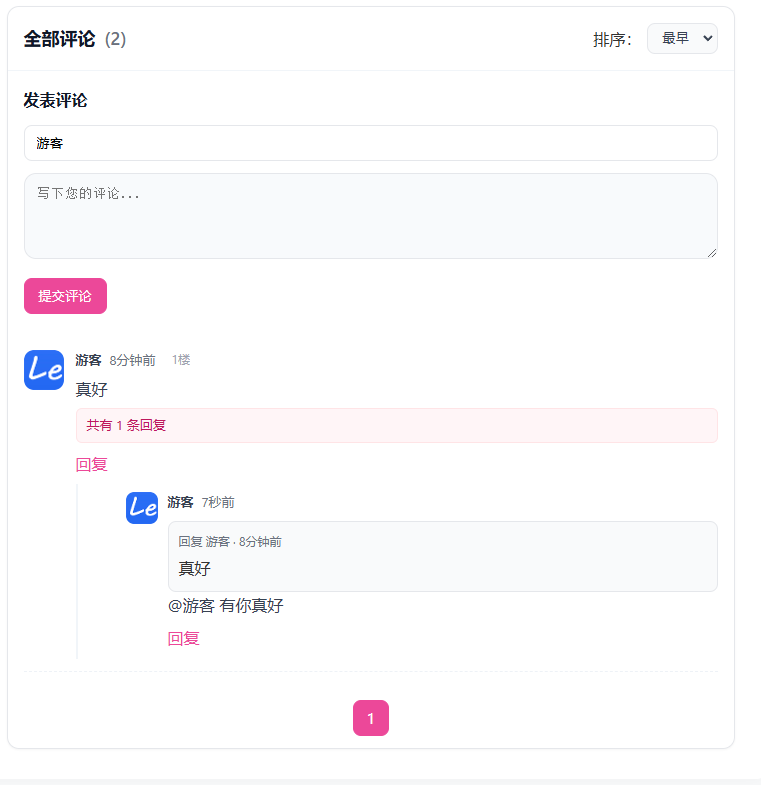Click the 7秒前 timestamp on the reply
This screenshot has height=785, width=761.
coord(218,502)
